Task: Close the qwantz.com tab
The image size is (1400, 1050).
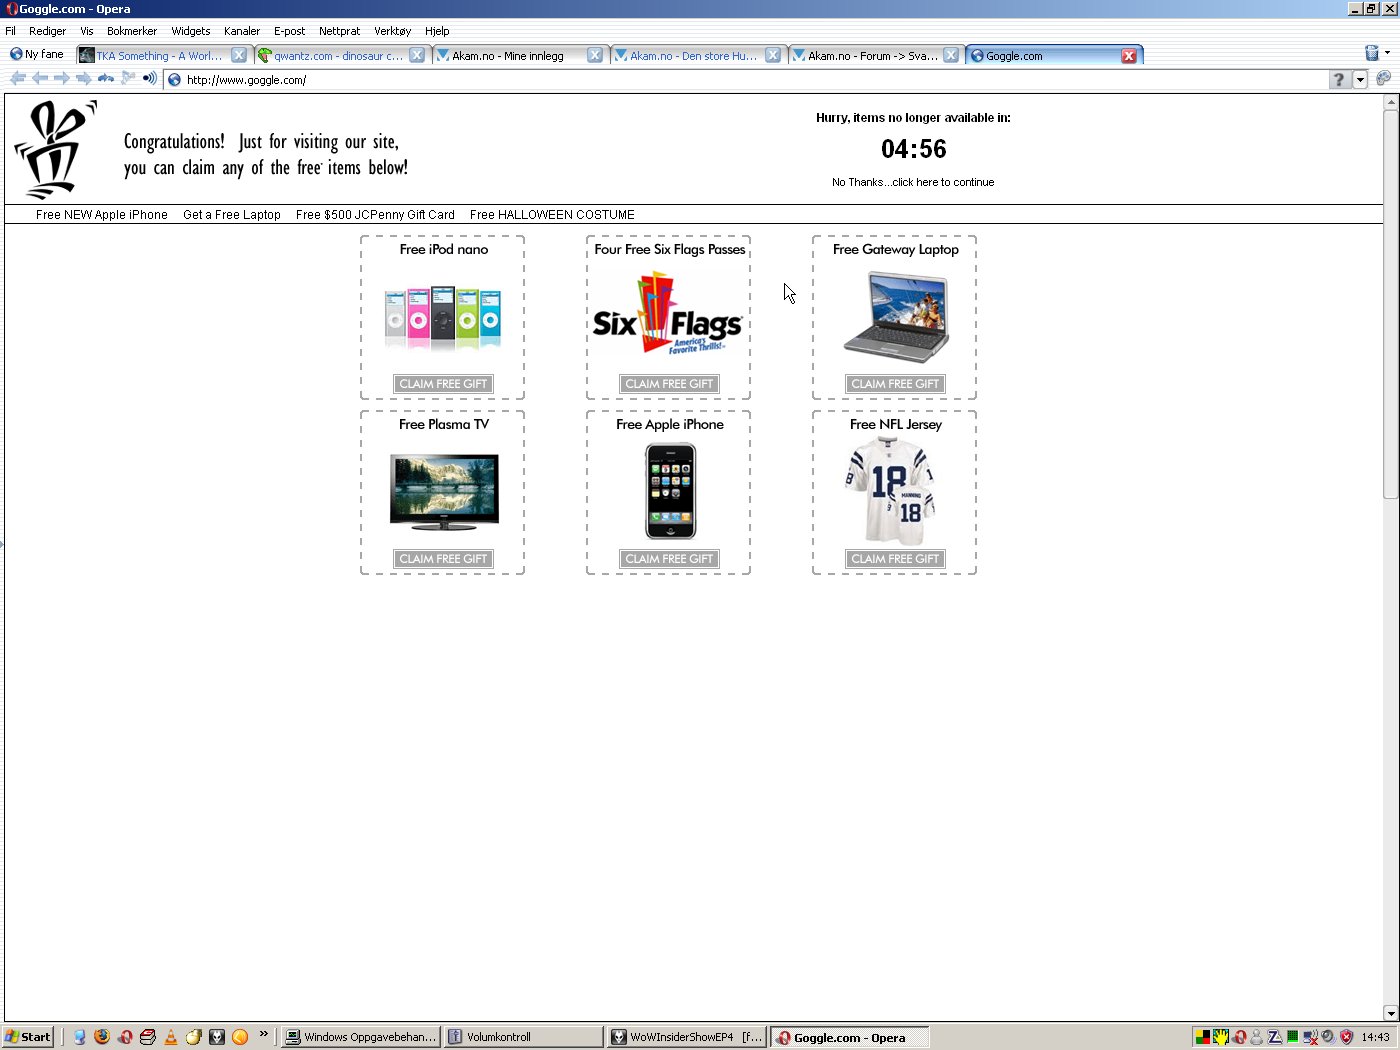Action: pos(417,55)
